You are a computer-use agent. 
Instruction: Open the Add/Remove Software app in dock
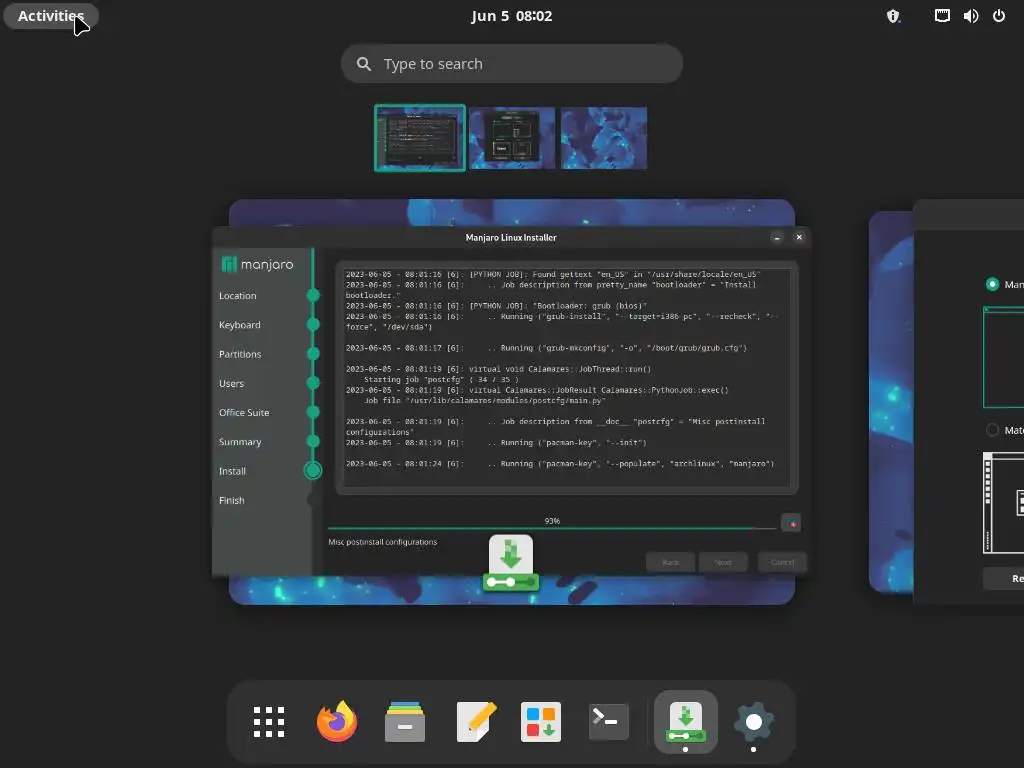[541, 722]
